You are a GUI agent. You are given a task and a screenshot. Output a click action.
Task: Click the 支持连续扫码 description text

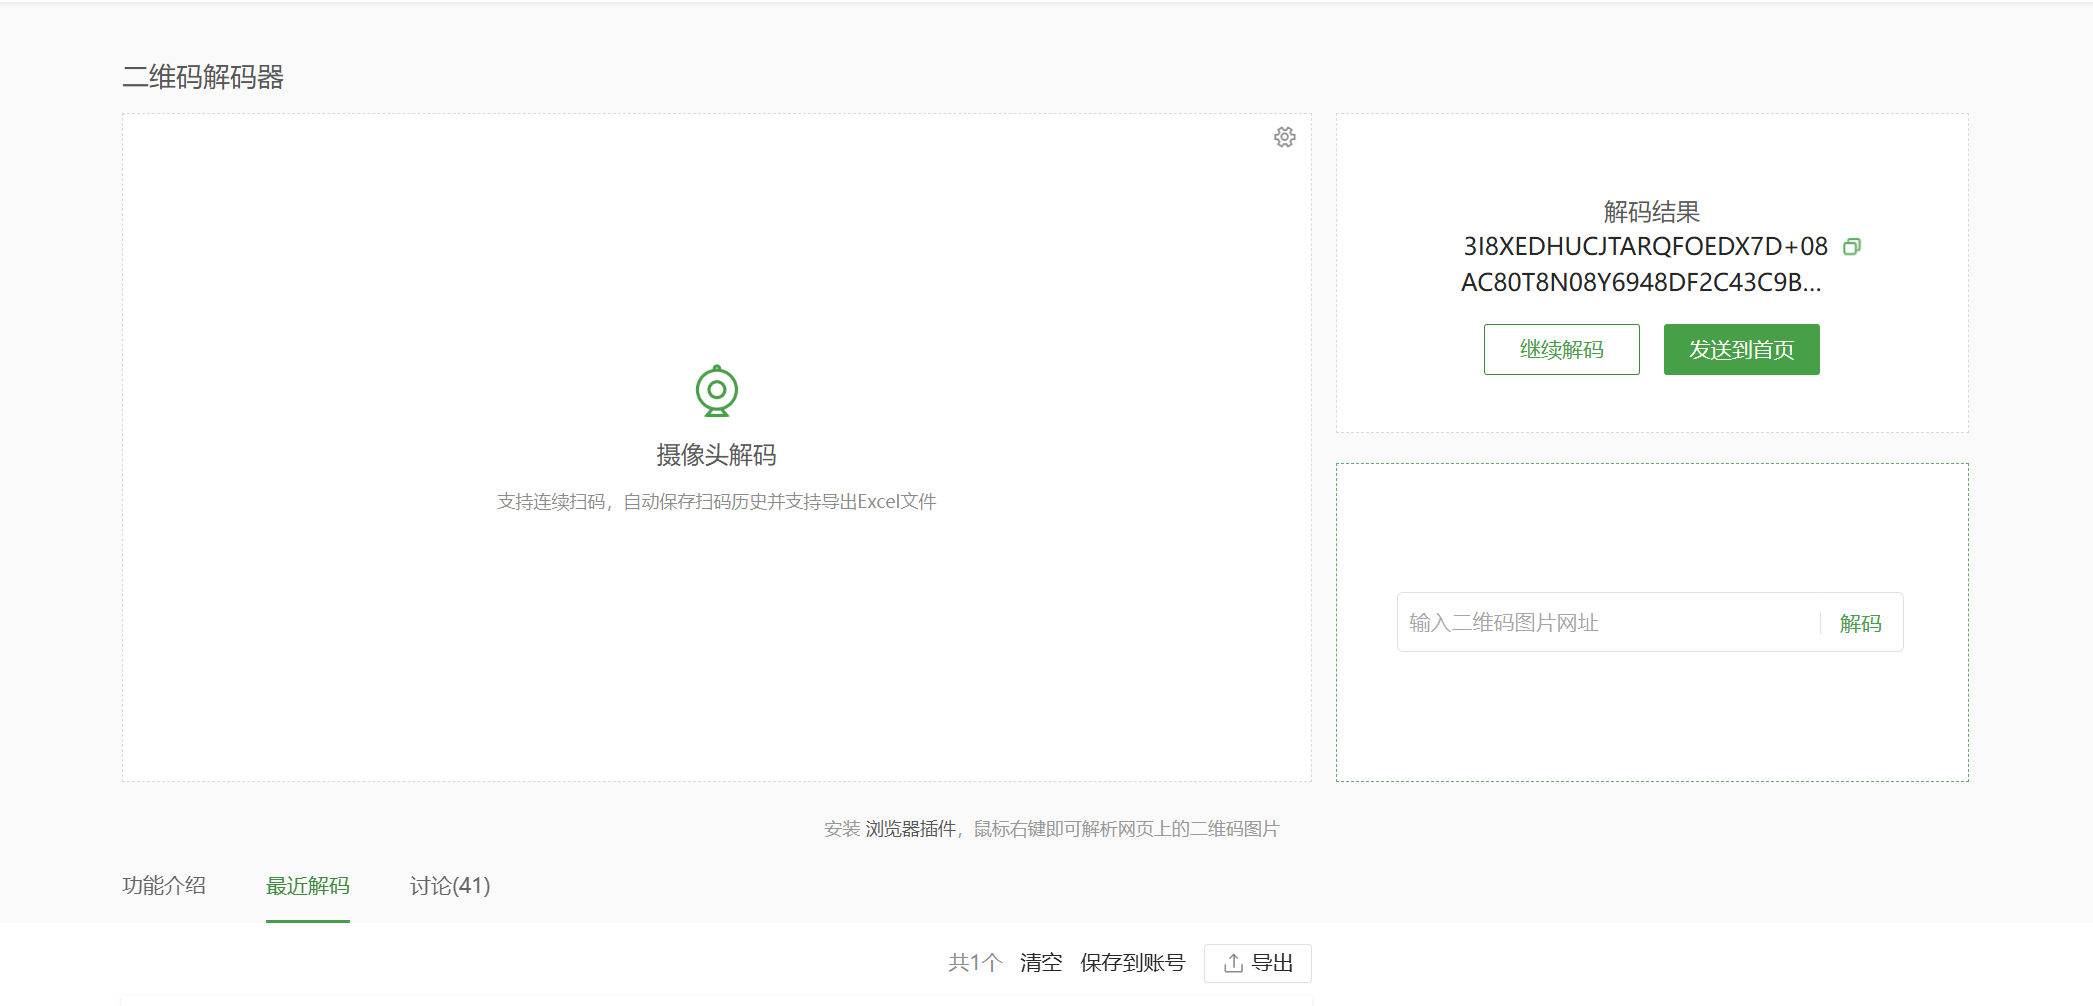click(x=716, y=502)
